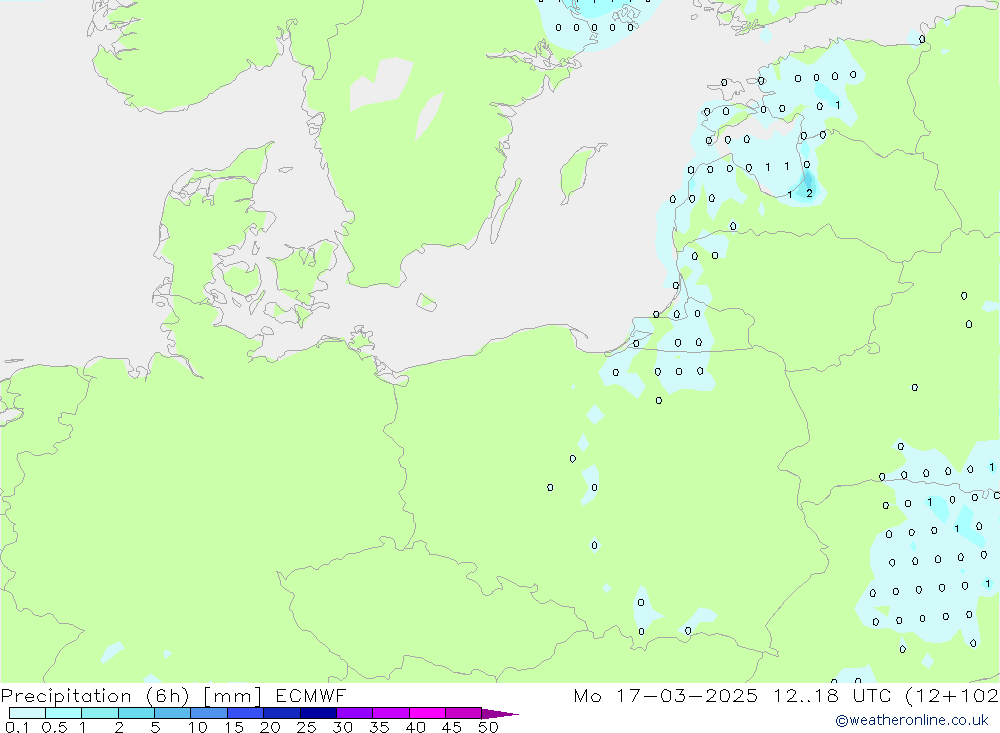Click the '50' legend scale label
Viewport: 1000px width, 733px height.
click(488, 727)
